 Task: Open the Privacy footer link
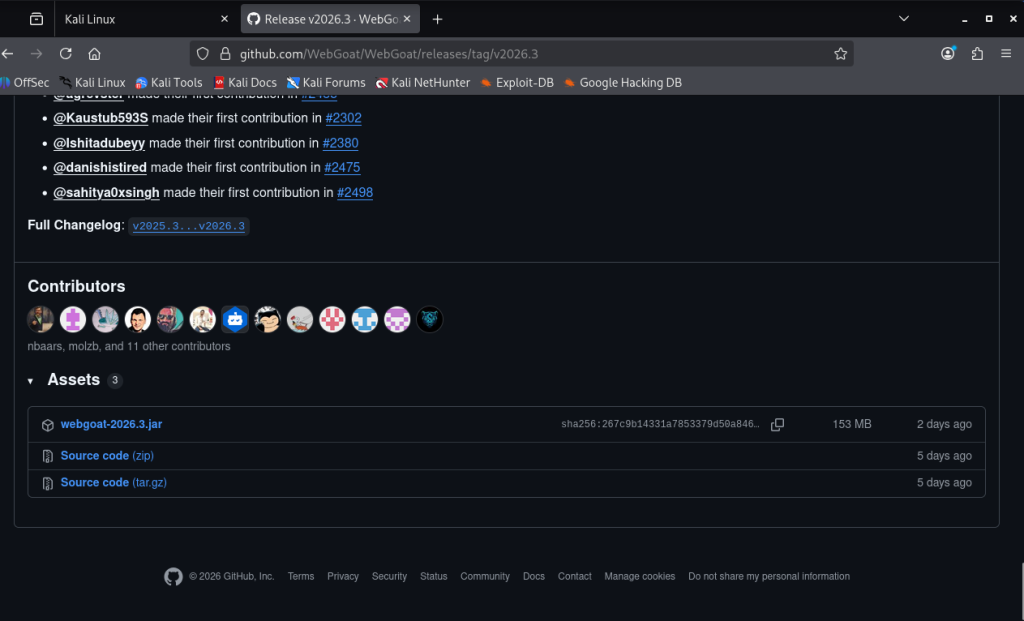coord(343,577)
